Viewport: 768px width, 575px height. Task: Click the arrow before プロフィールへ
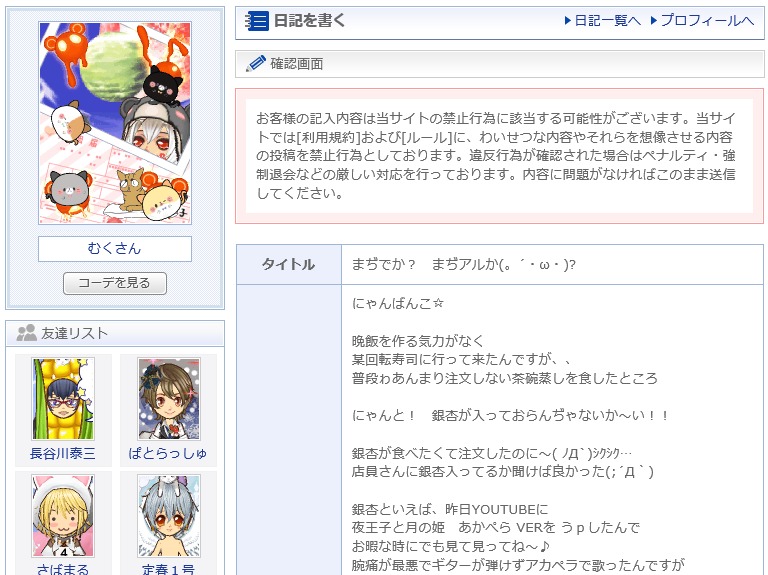pos(654,21)
